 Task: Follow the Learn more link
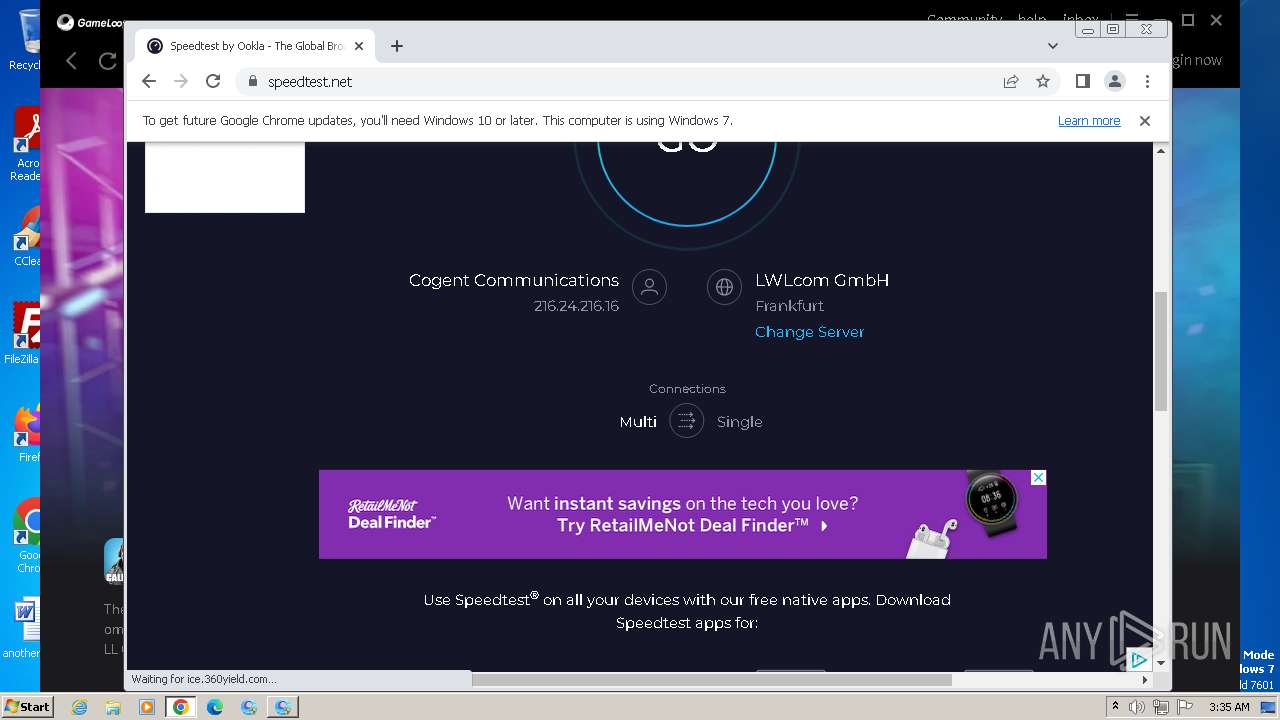pyautogui.click(x=1089, y=121)
